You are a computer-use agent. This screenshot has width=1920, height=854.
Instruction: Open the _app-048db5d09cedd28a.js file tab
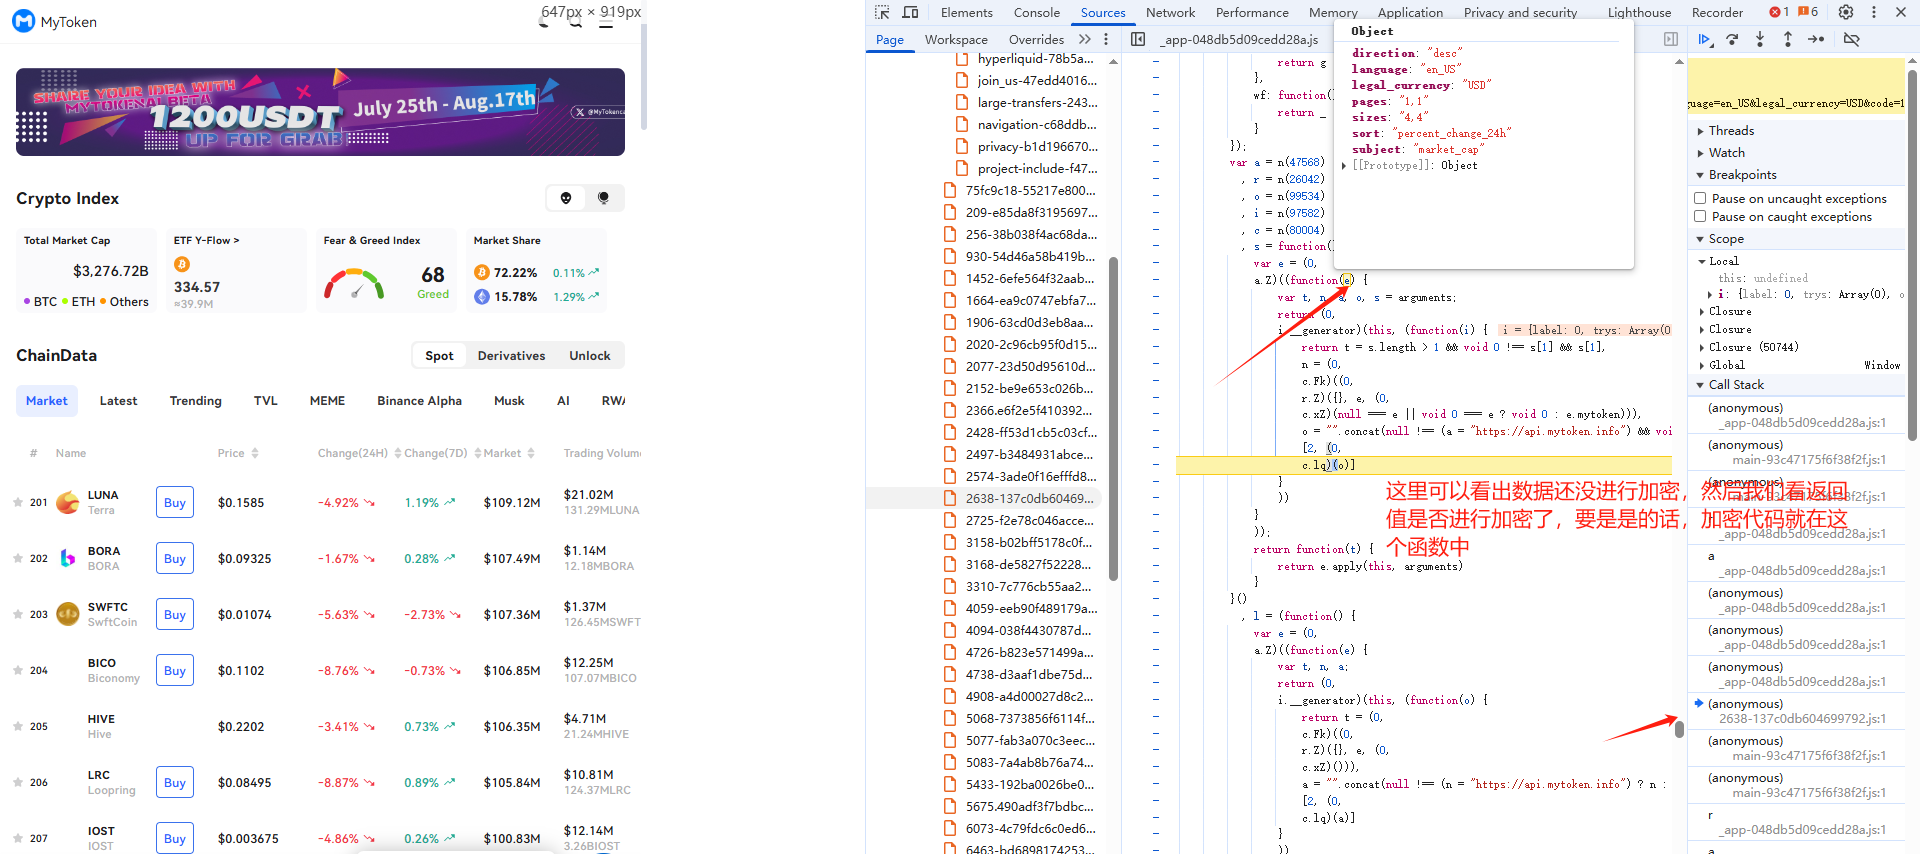[x=1239, y=39]
